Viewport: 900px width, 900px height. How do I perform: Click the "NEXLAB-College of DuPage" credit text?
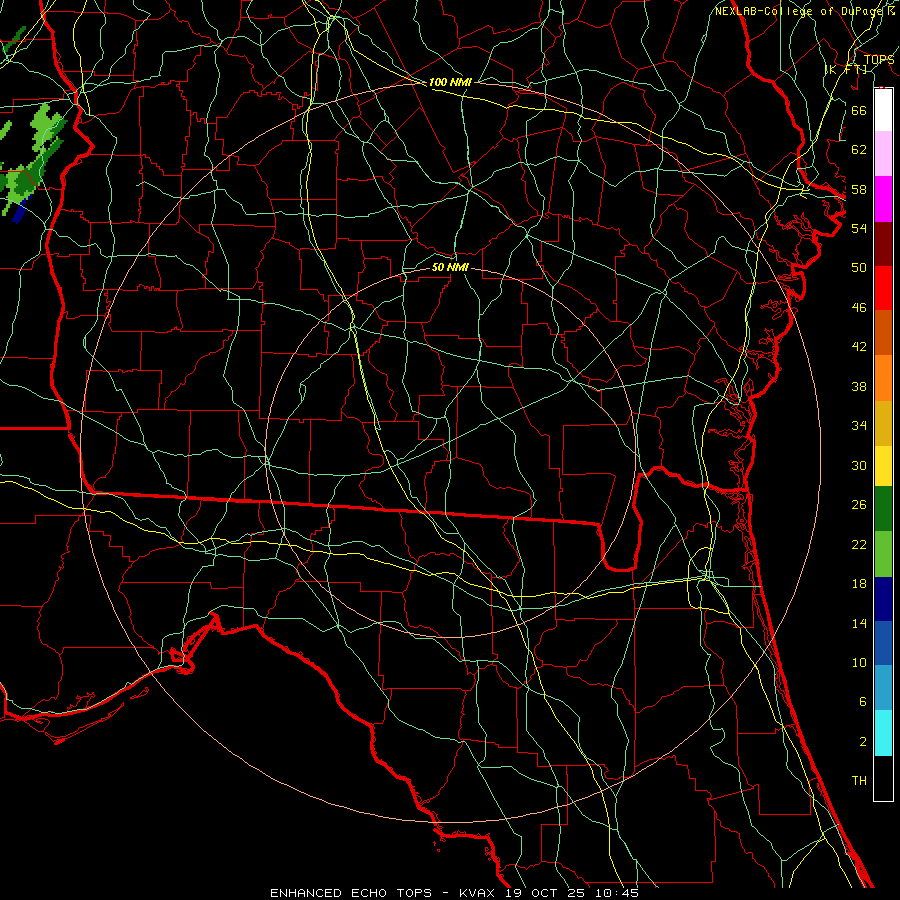point(800,11)
